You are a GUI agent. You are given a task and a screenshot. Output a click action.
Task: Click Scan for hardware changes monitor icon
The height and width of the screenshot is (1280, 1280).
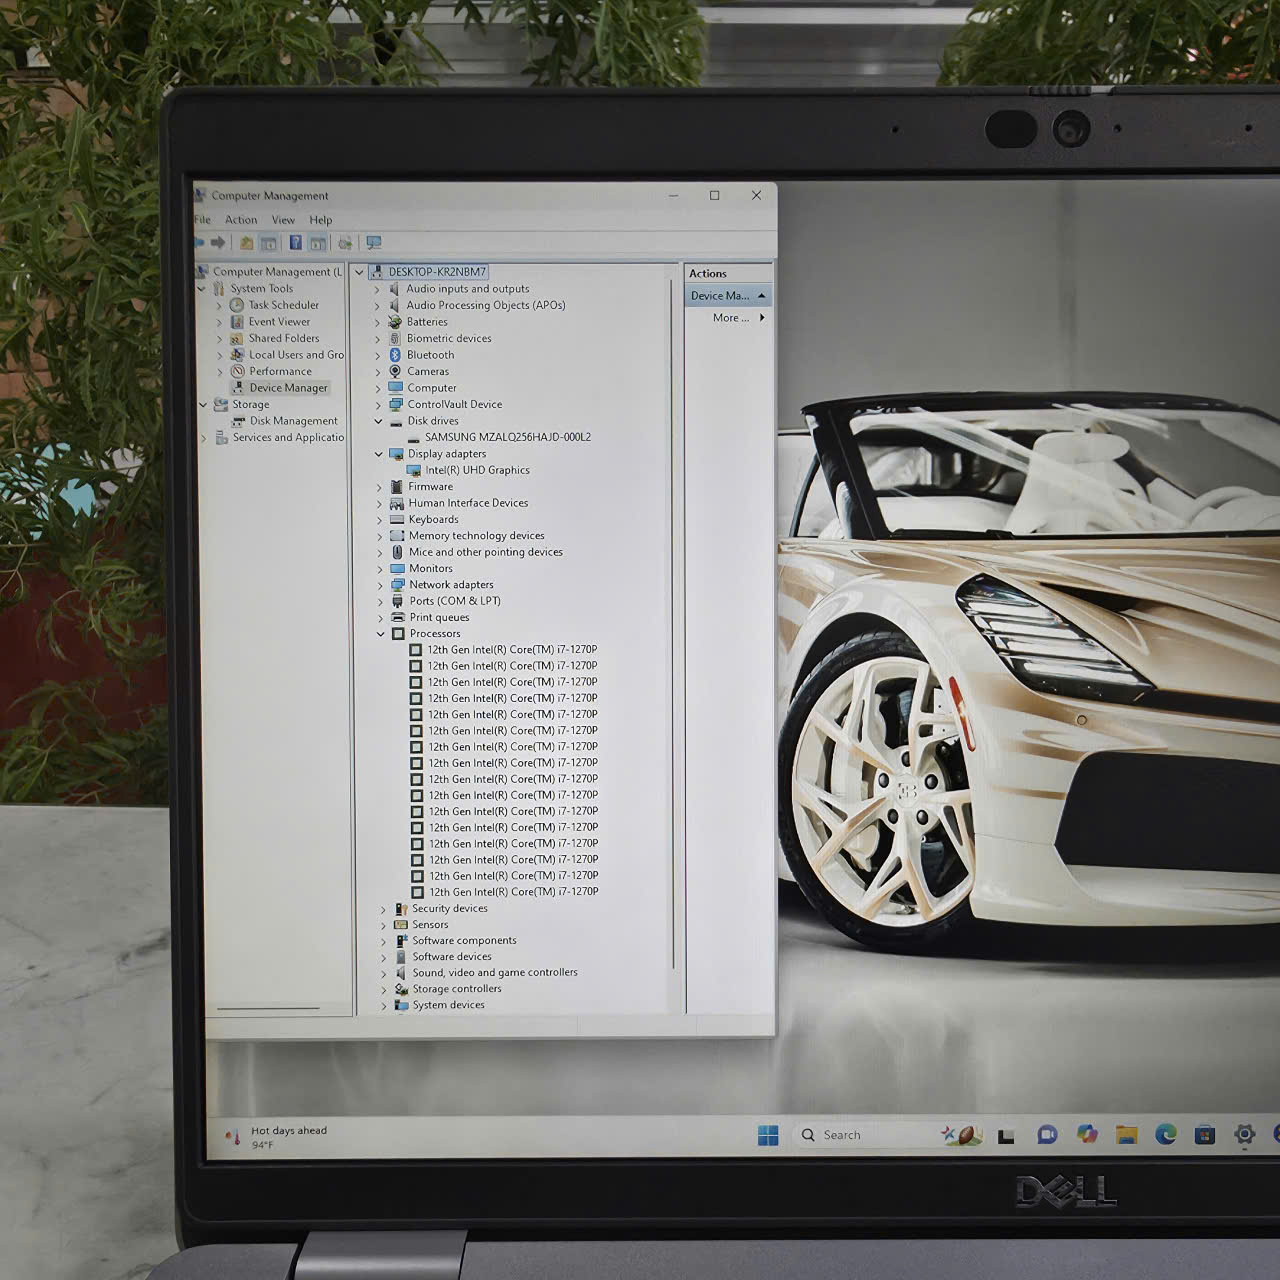(374, 243)
